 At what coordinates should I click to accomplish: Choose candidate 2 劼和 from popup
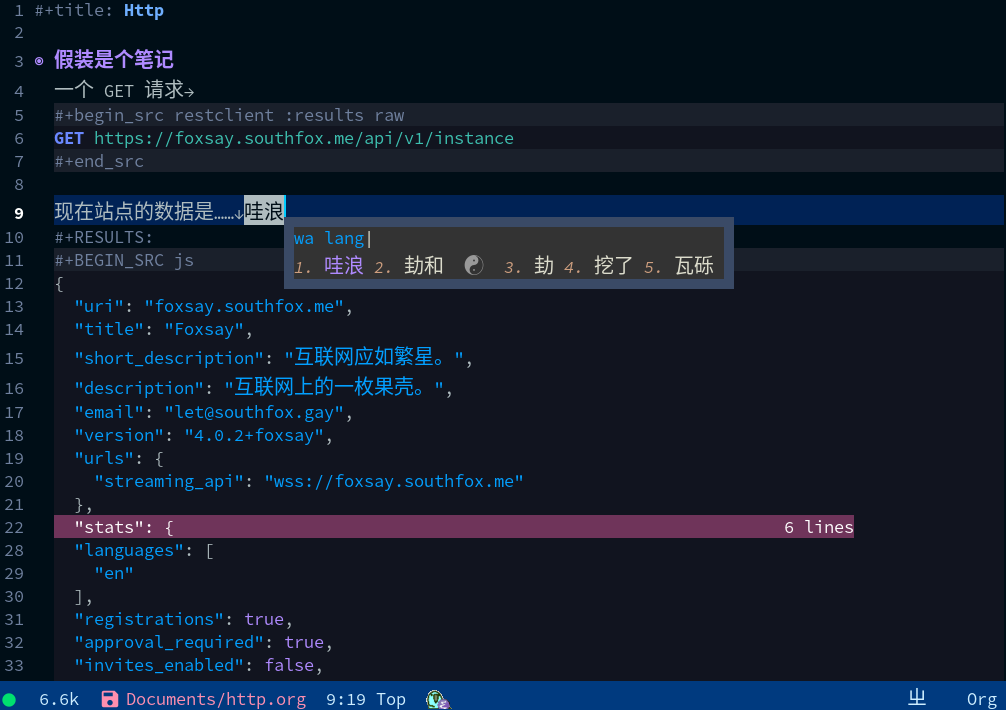[x=423, y=266]
